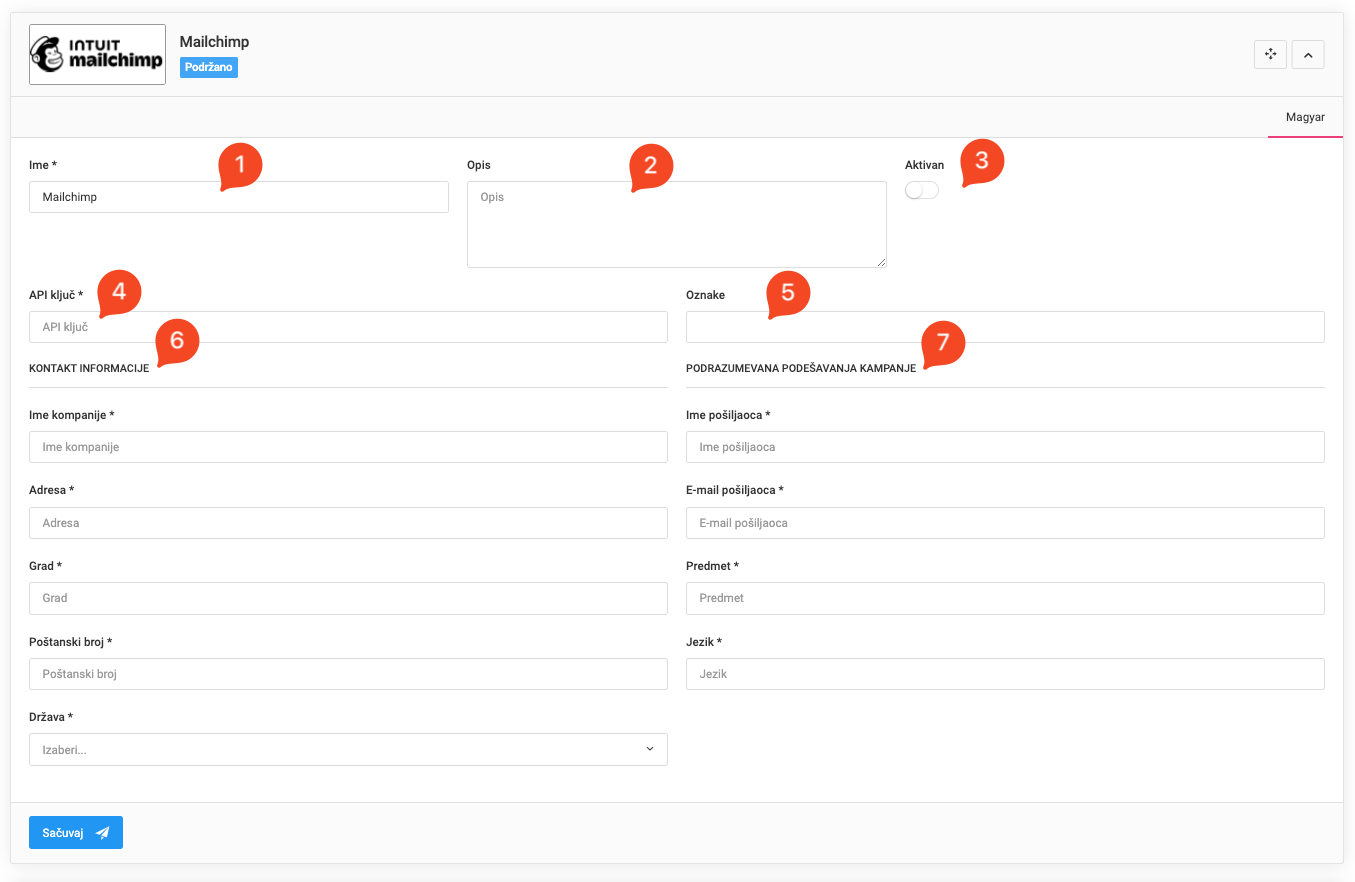Focus the Poštanski broj field
Viewport: 1355px width, 882px height.
coord(348,674)
